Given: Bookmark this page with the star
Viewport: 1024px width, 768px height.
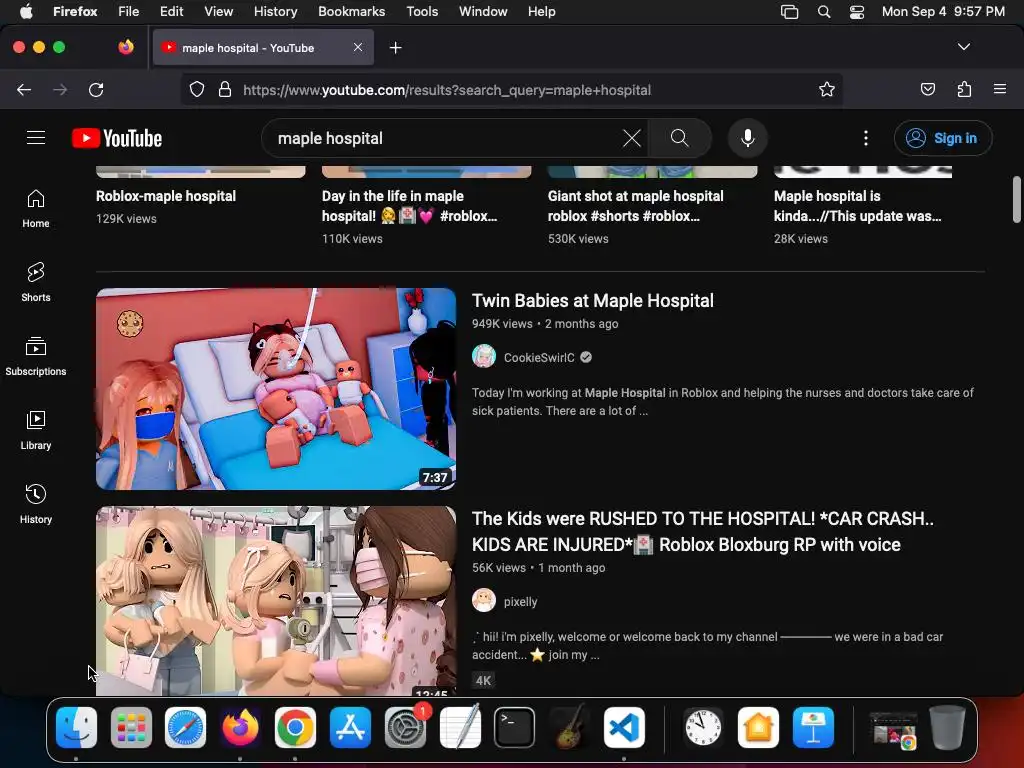Looking at the screenshot, I should point(827,89).
